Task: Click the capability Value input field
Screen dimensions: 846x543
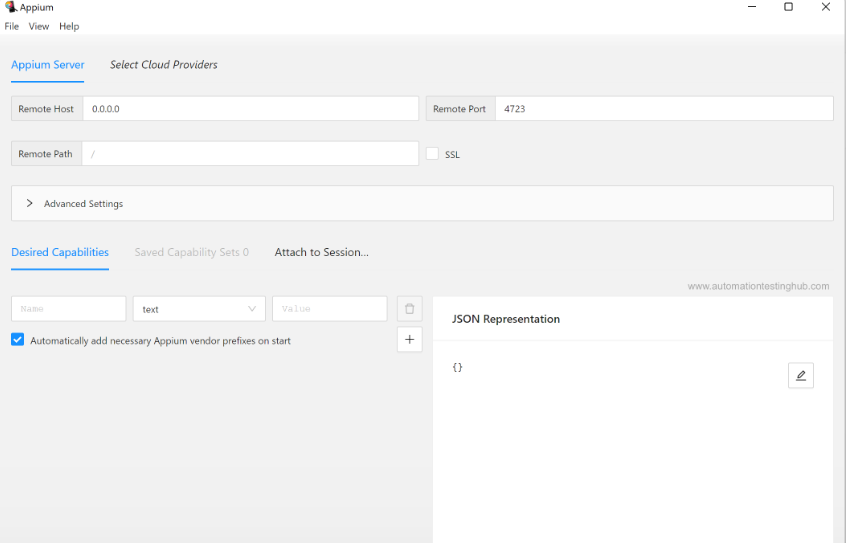Action: point(330,309)
